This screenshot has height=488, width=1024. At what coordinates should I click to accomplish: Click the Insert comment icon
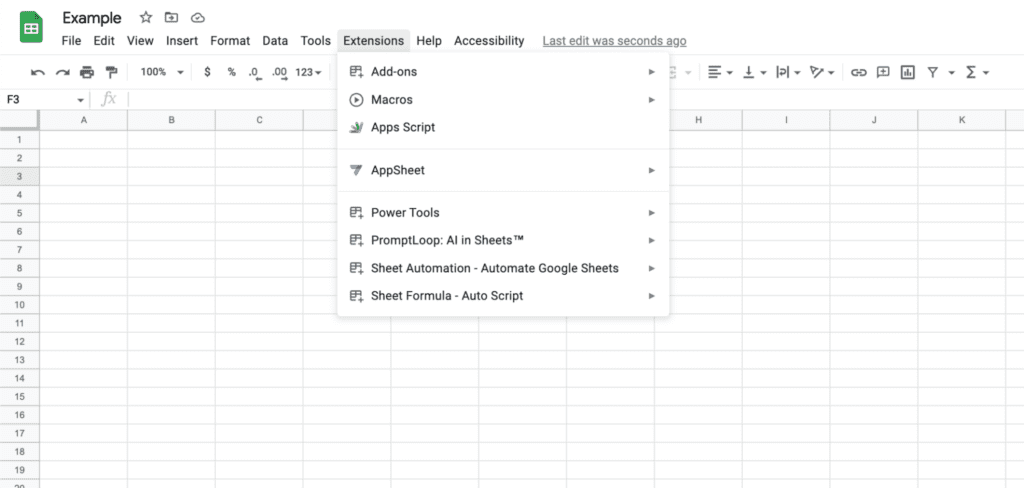[x=883, y=73]
